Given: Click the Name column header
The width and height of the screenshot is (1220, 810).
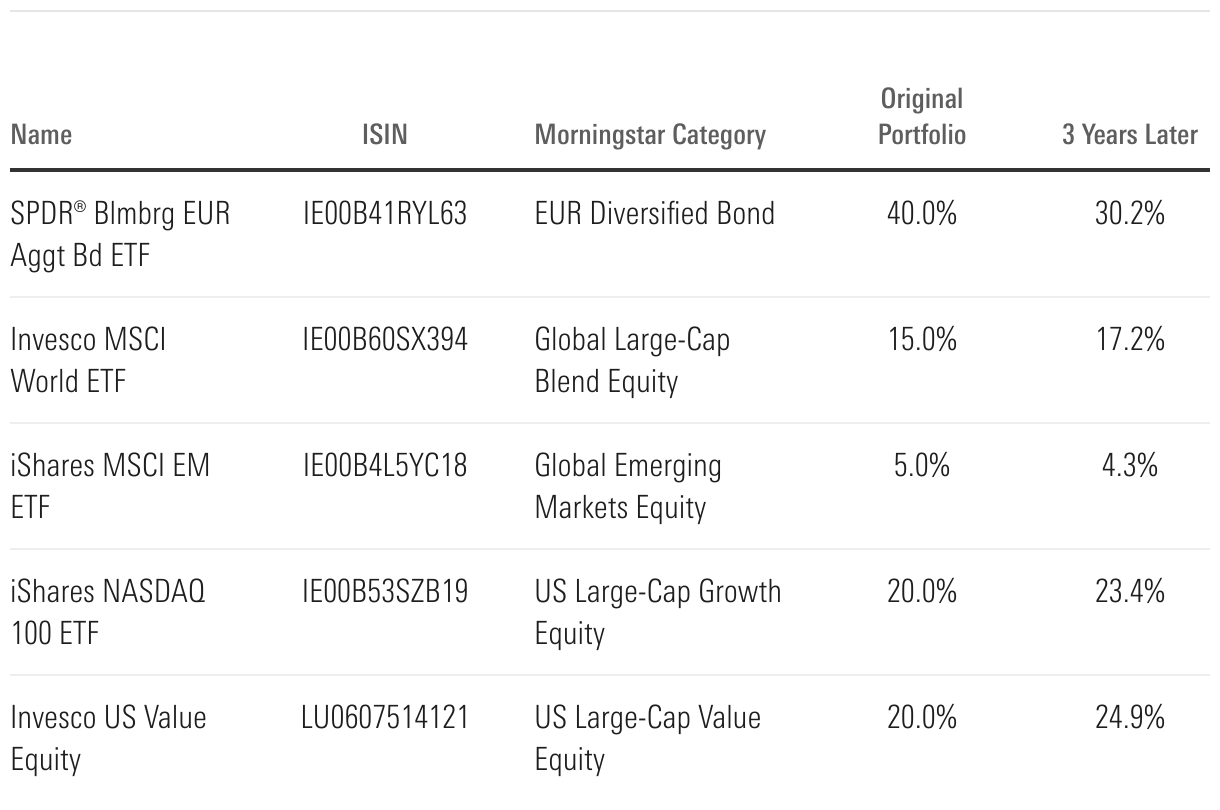Looking at the screenshot, I should pyautogui.click(x=42, y=134).
